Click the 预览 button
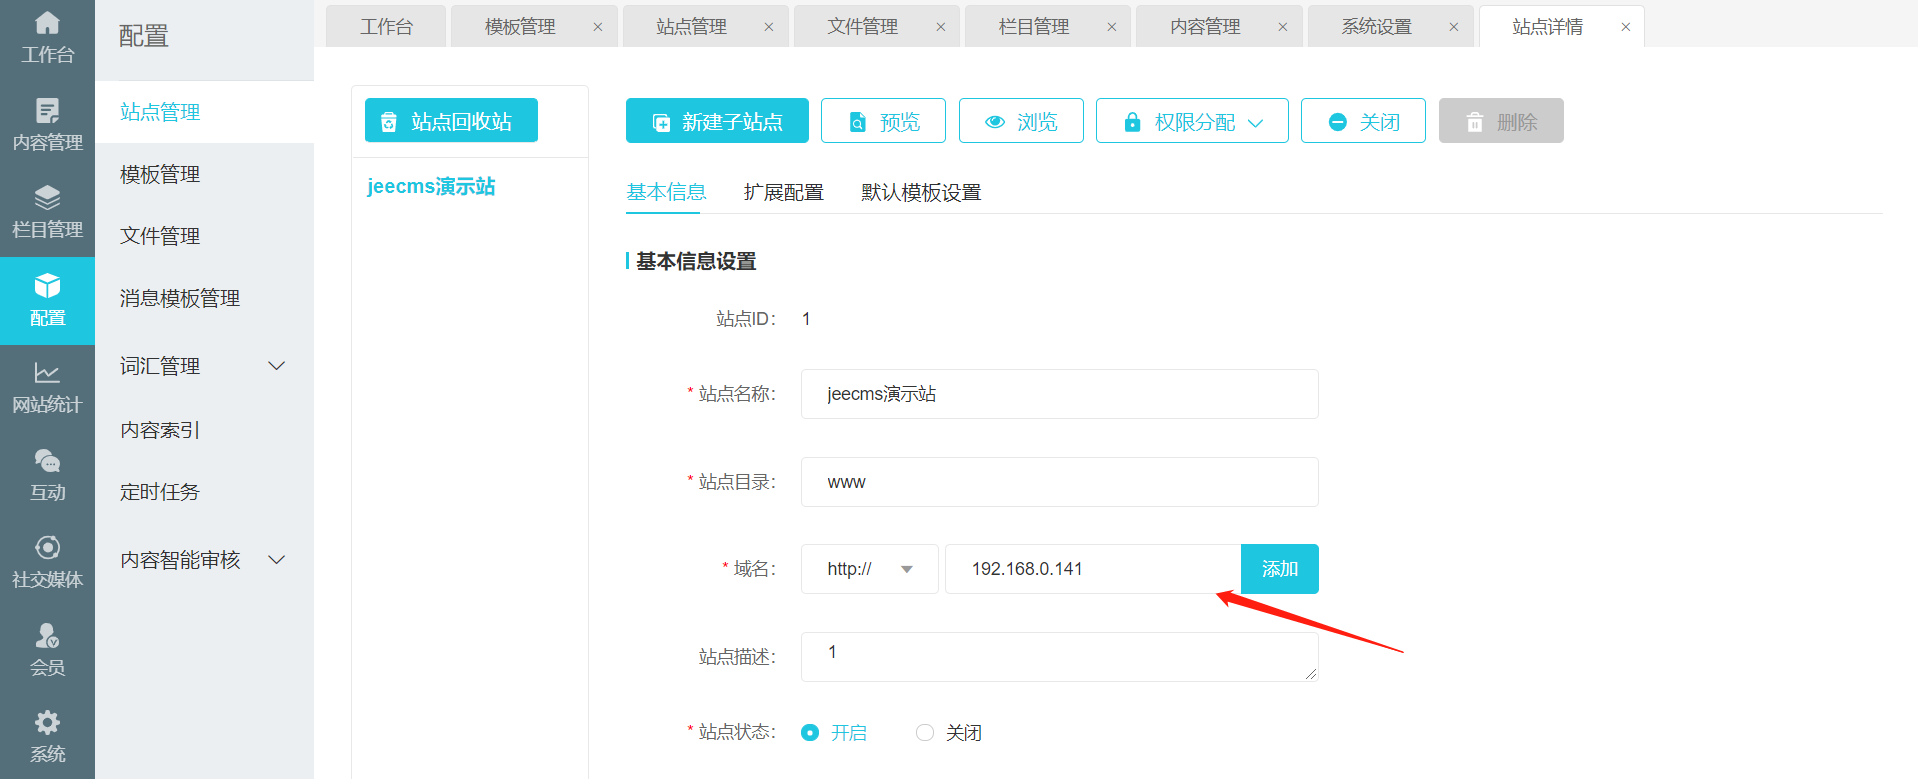The image size is (1918, 779). point(883,121)
